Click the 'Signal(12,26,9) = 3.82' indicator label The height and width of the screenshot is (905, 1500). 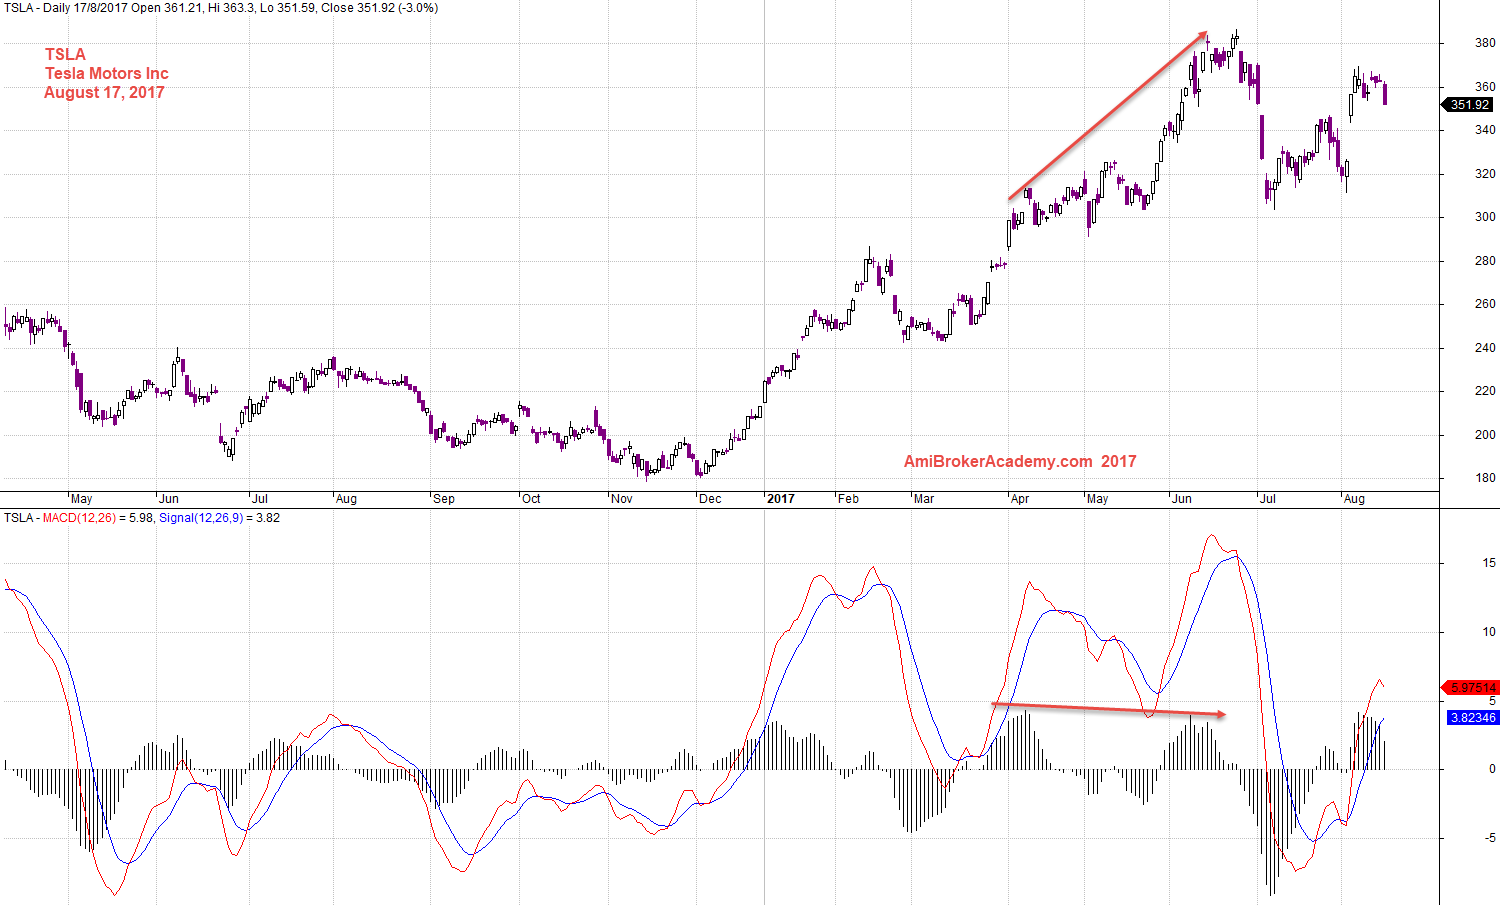(219, 518)
